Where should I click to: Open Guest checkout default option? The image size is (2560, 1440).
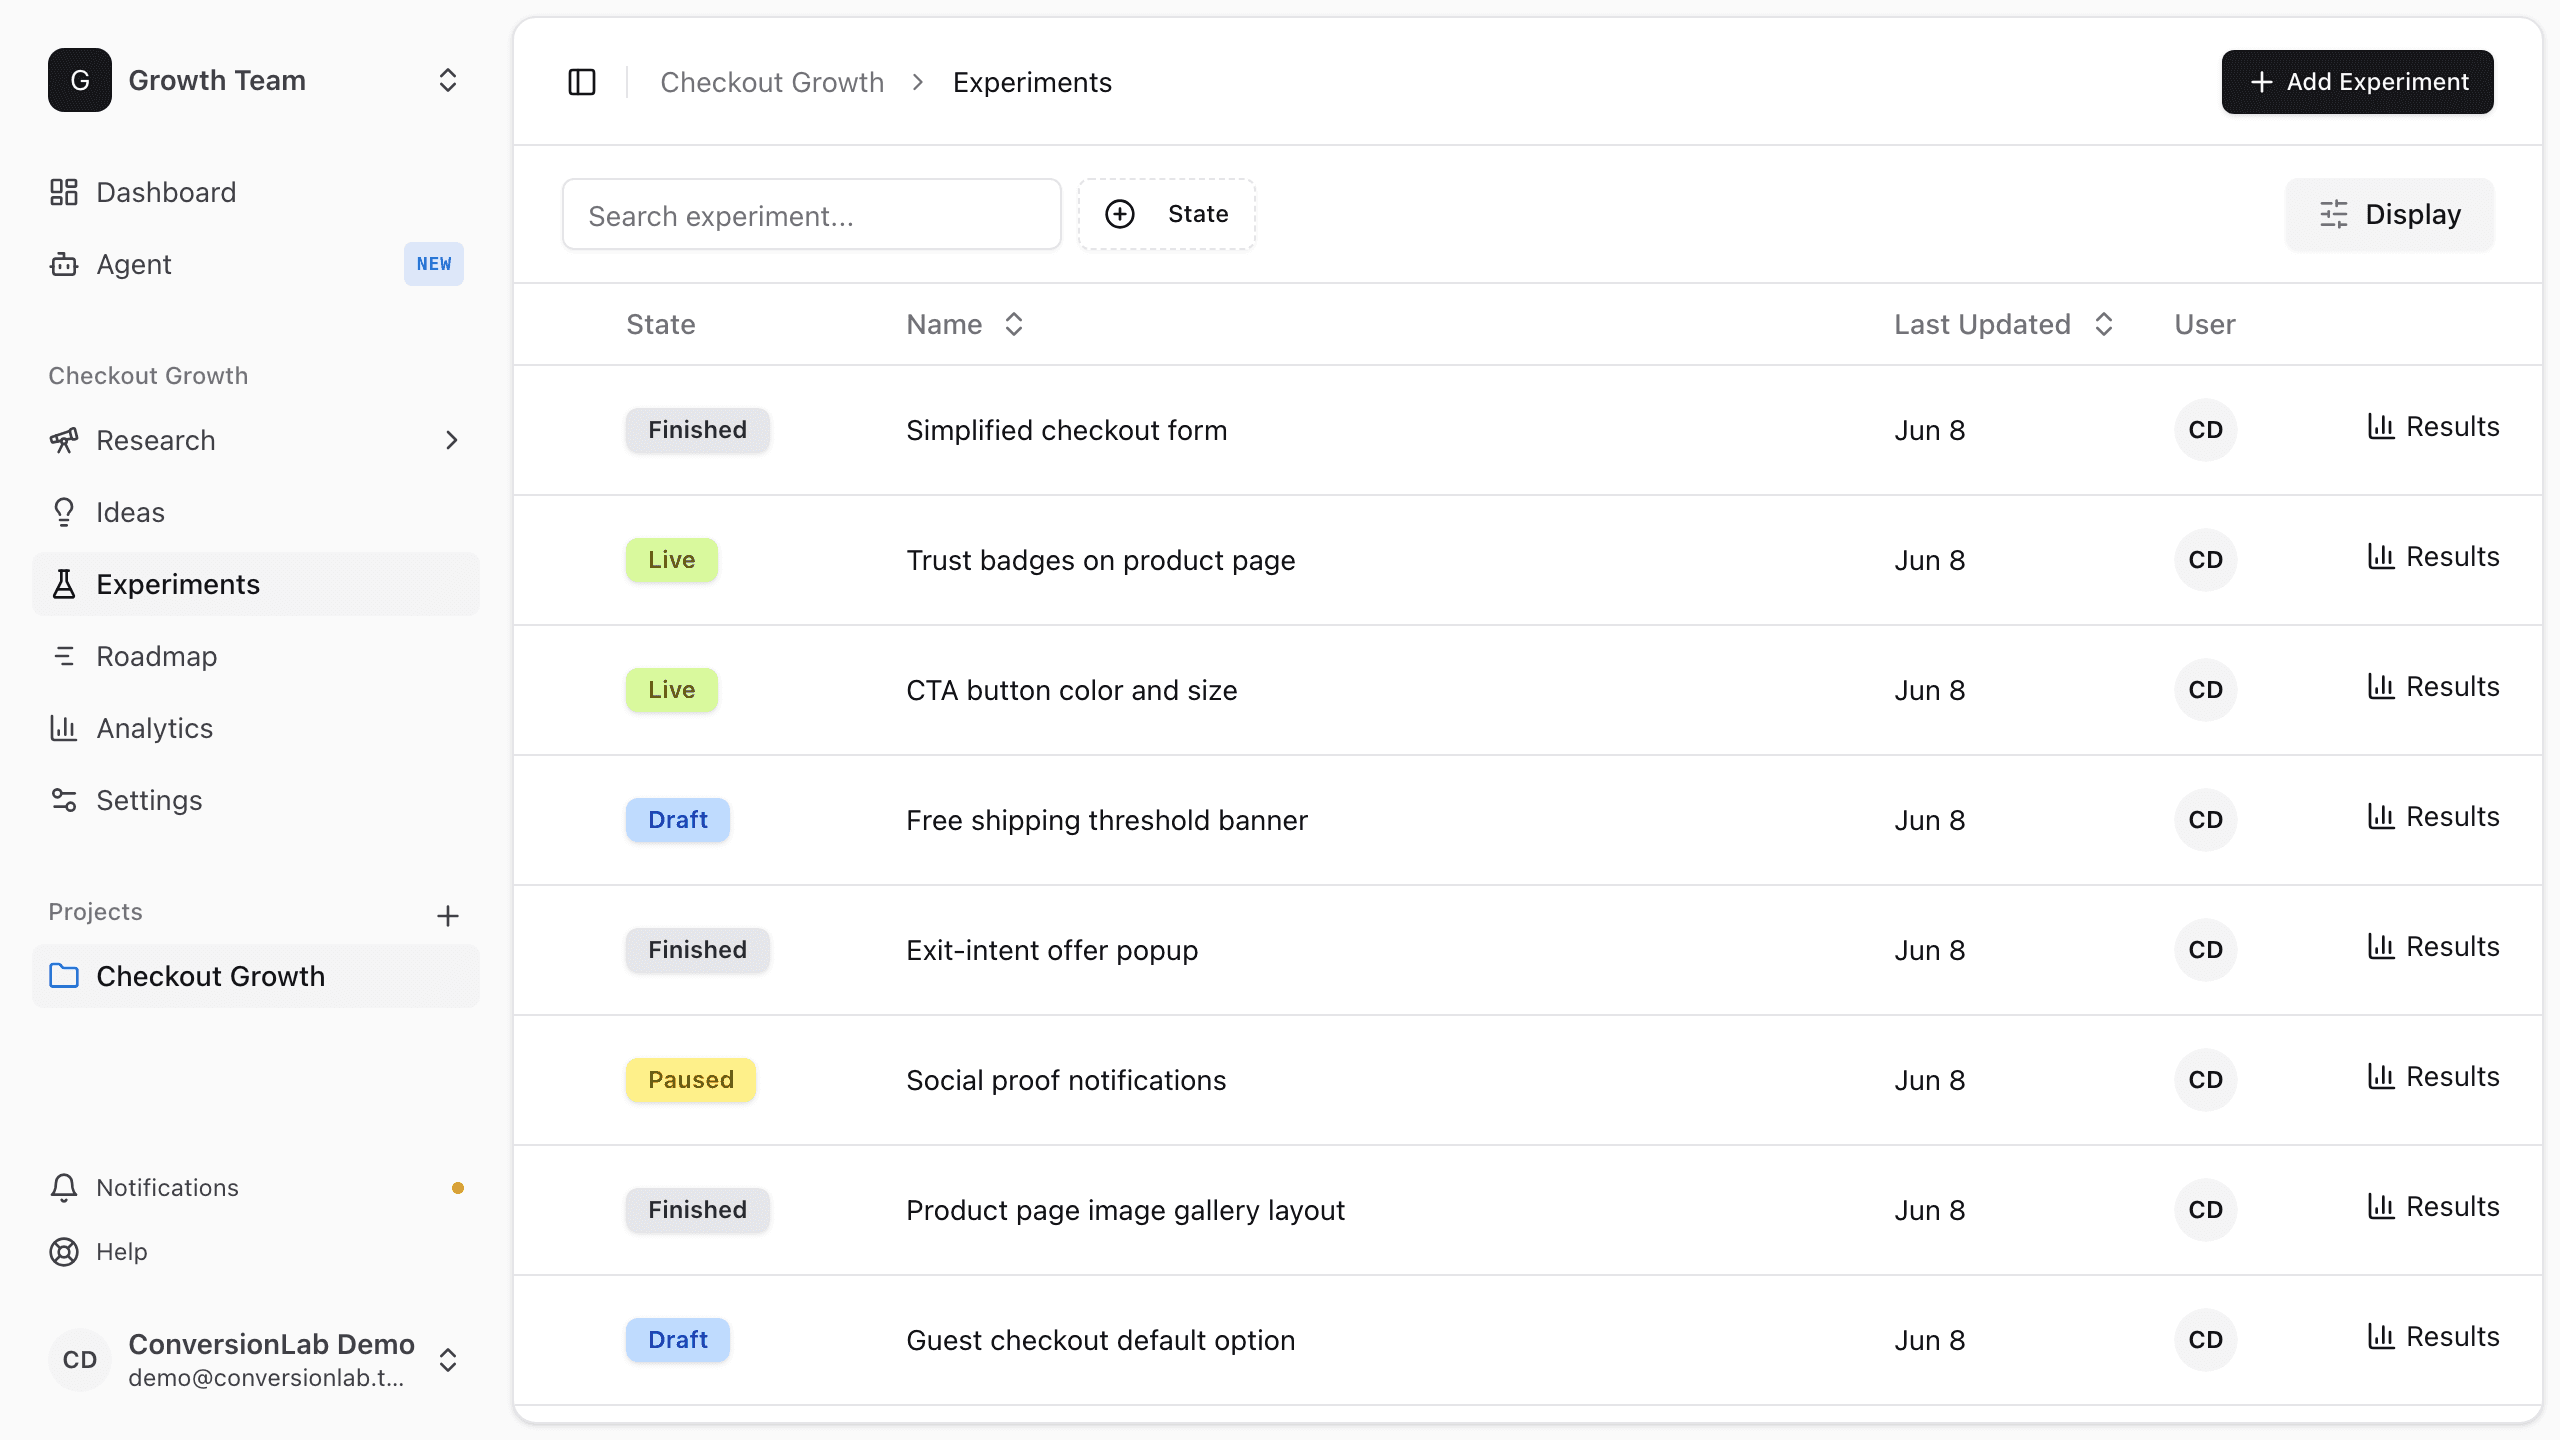[1100, 1340]
